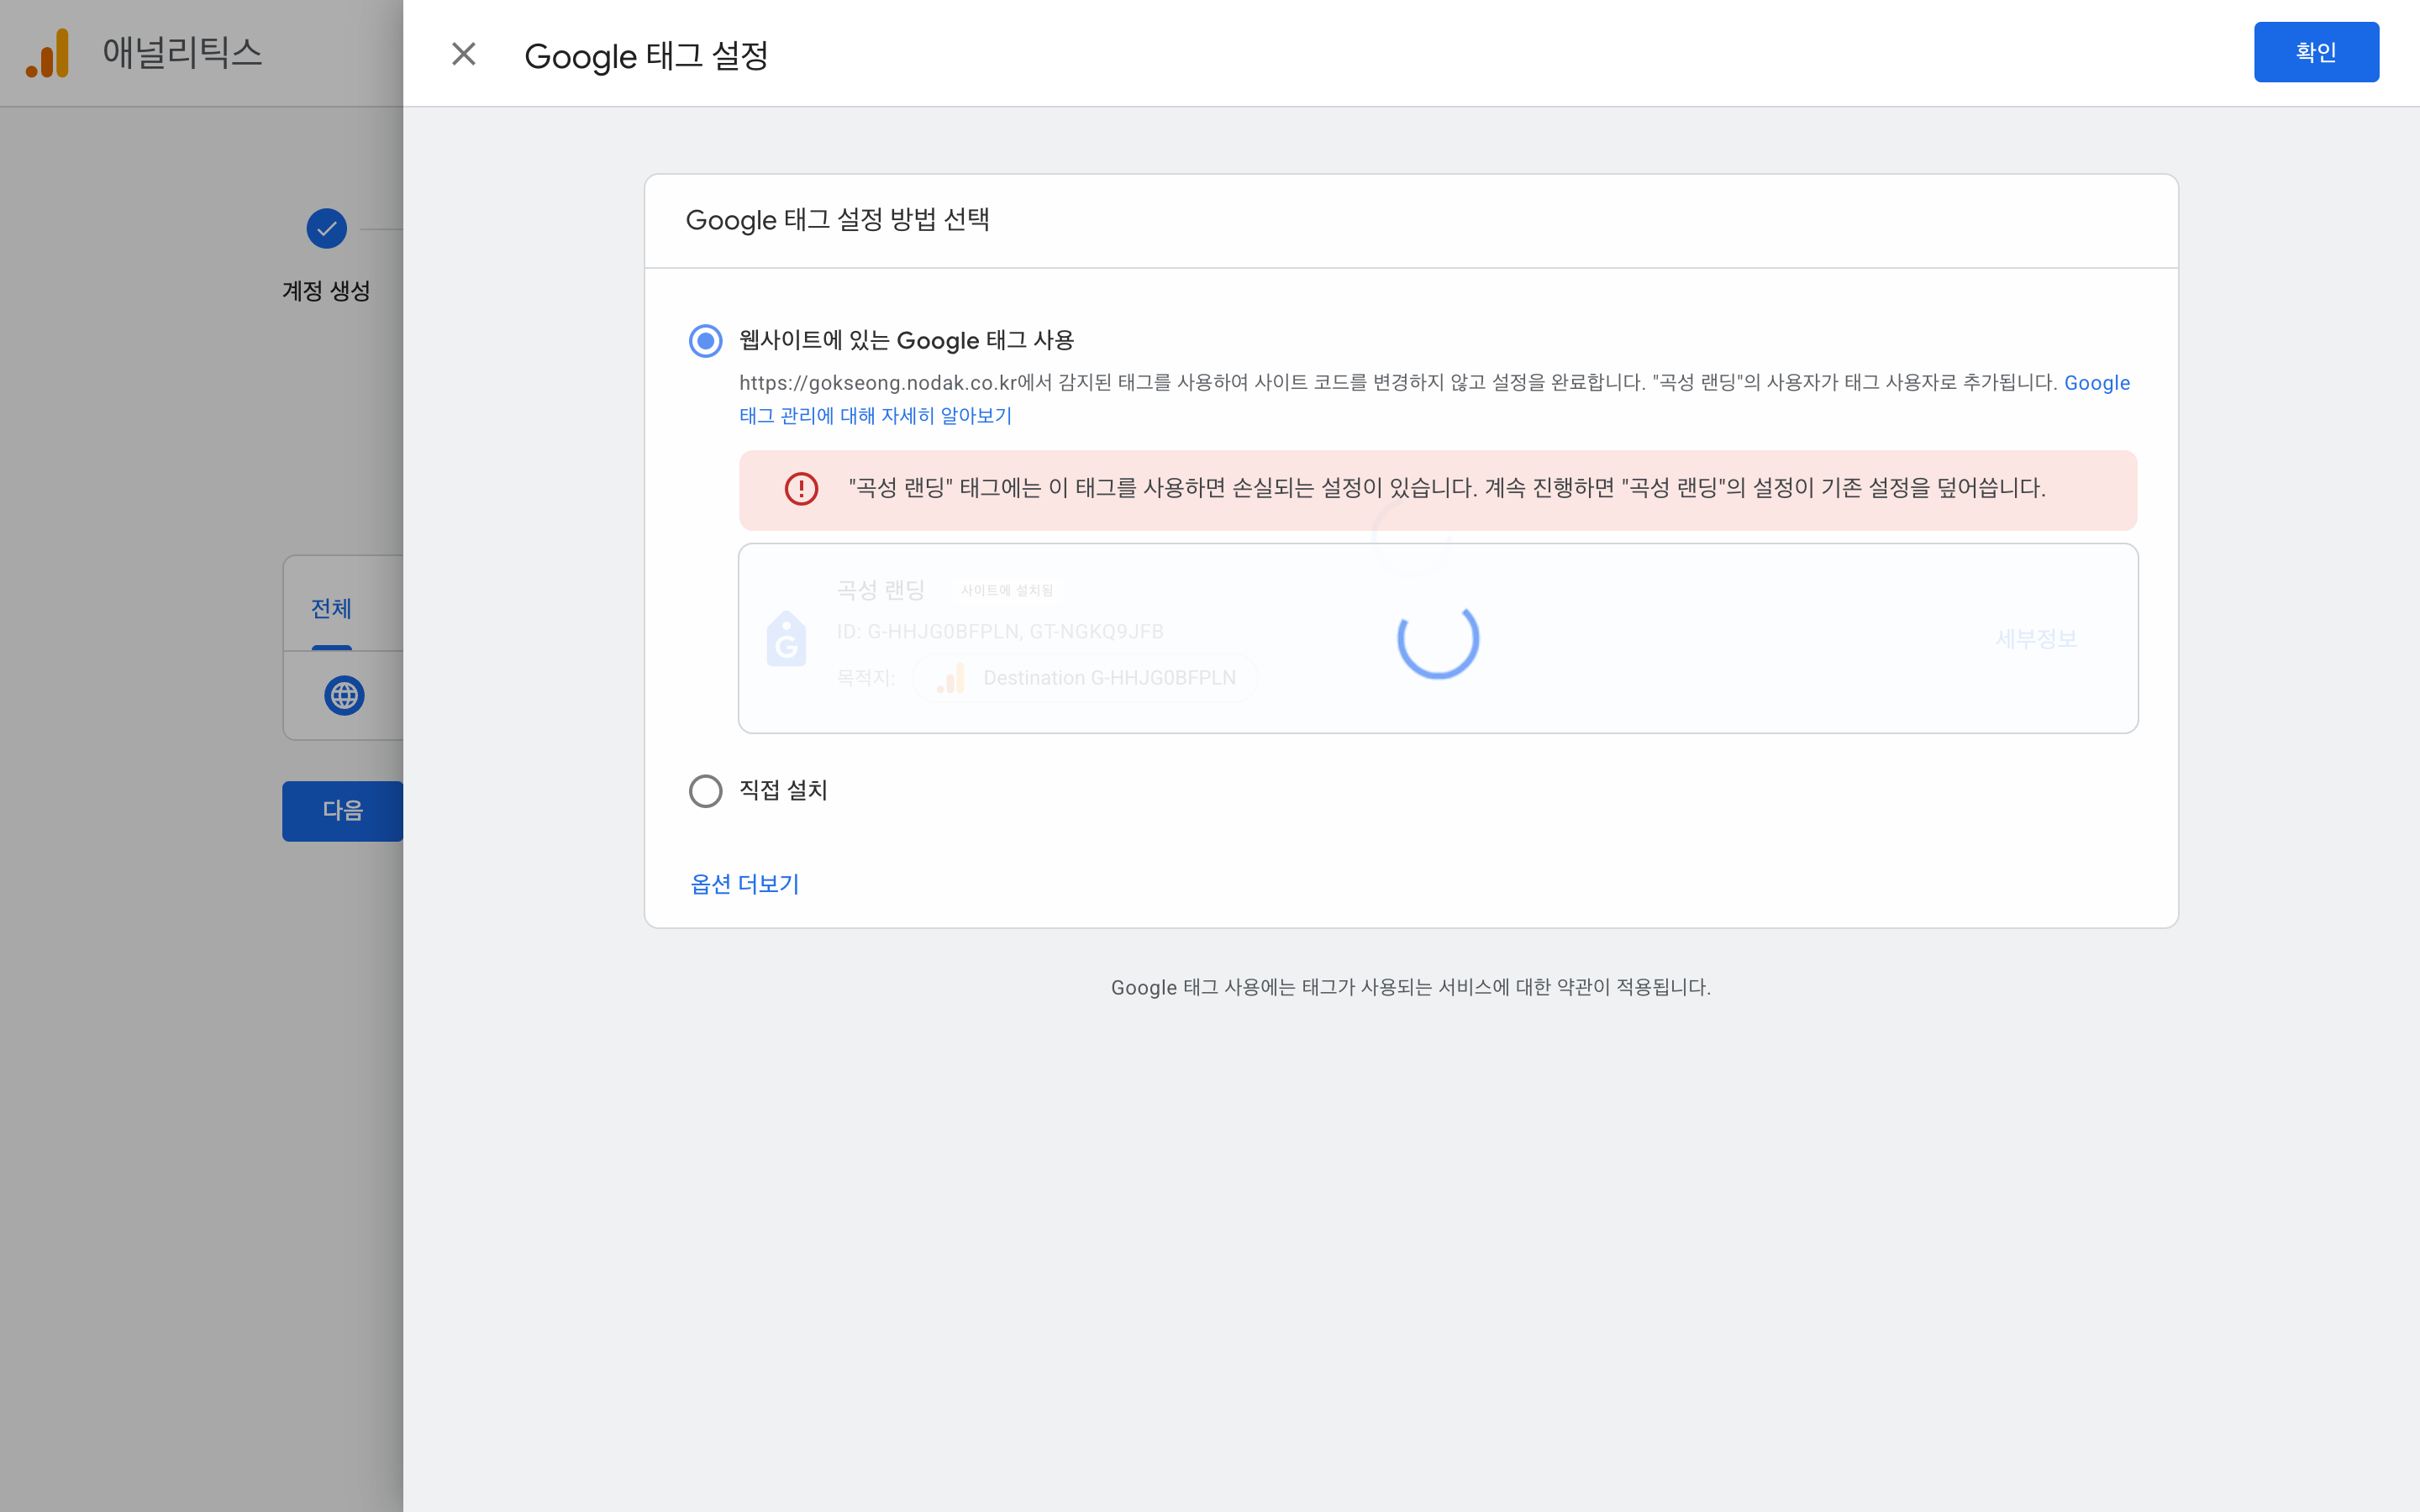Click the Google 태그 설정 방법 선택 heading
The image size is (2420, 1512).
pyautogui.click(x=837, y=220)
